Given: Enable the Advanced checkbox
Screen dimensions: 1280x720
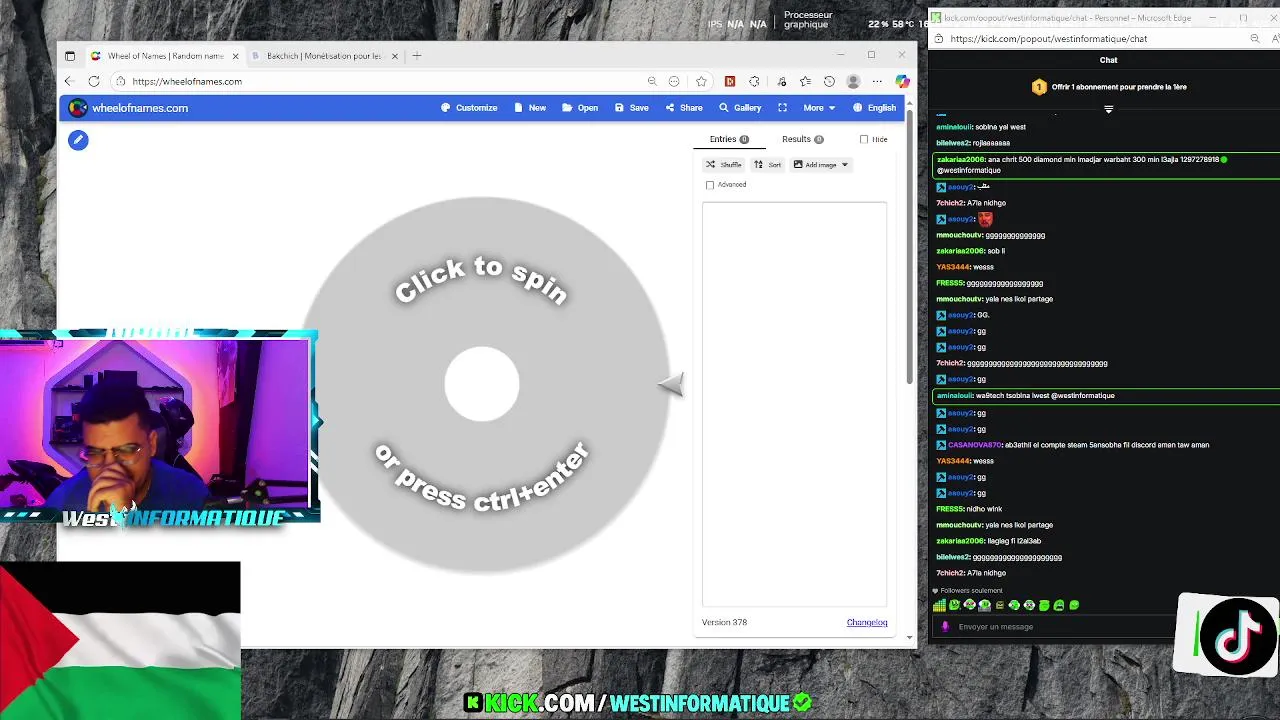Looking at the screenshot, I should (710, 185).
